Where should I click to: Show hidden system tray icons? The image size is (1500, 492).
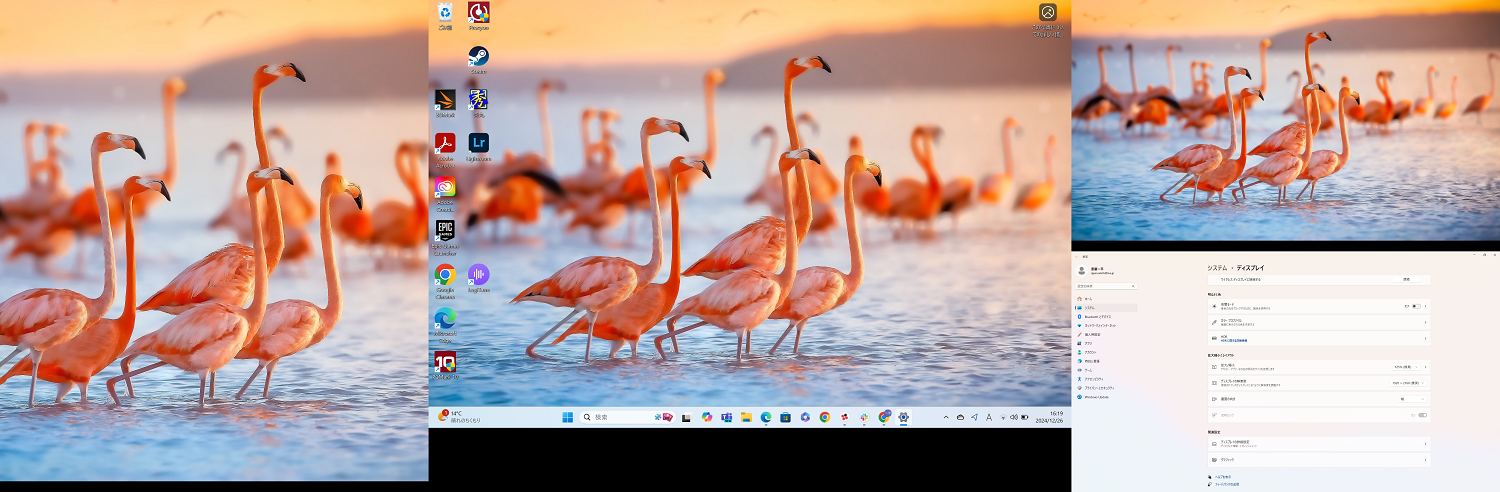click(946, 417)
